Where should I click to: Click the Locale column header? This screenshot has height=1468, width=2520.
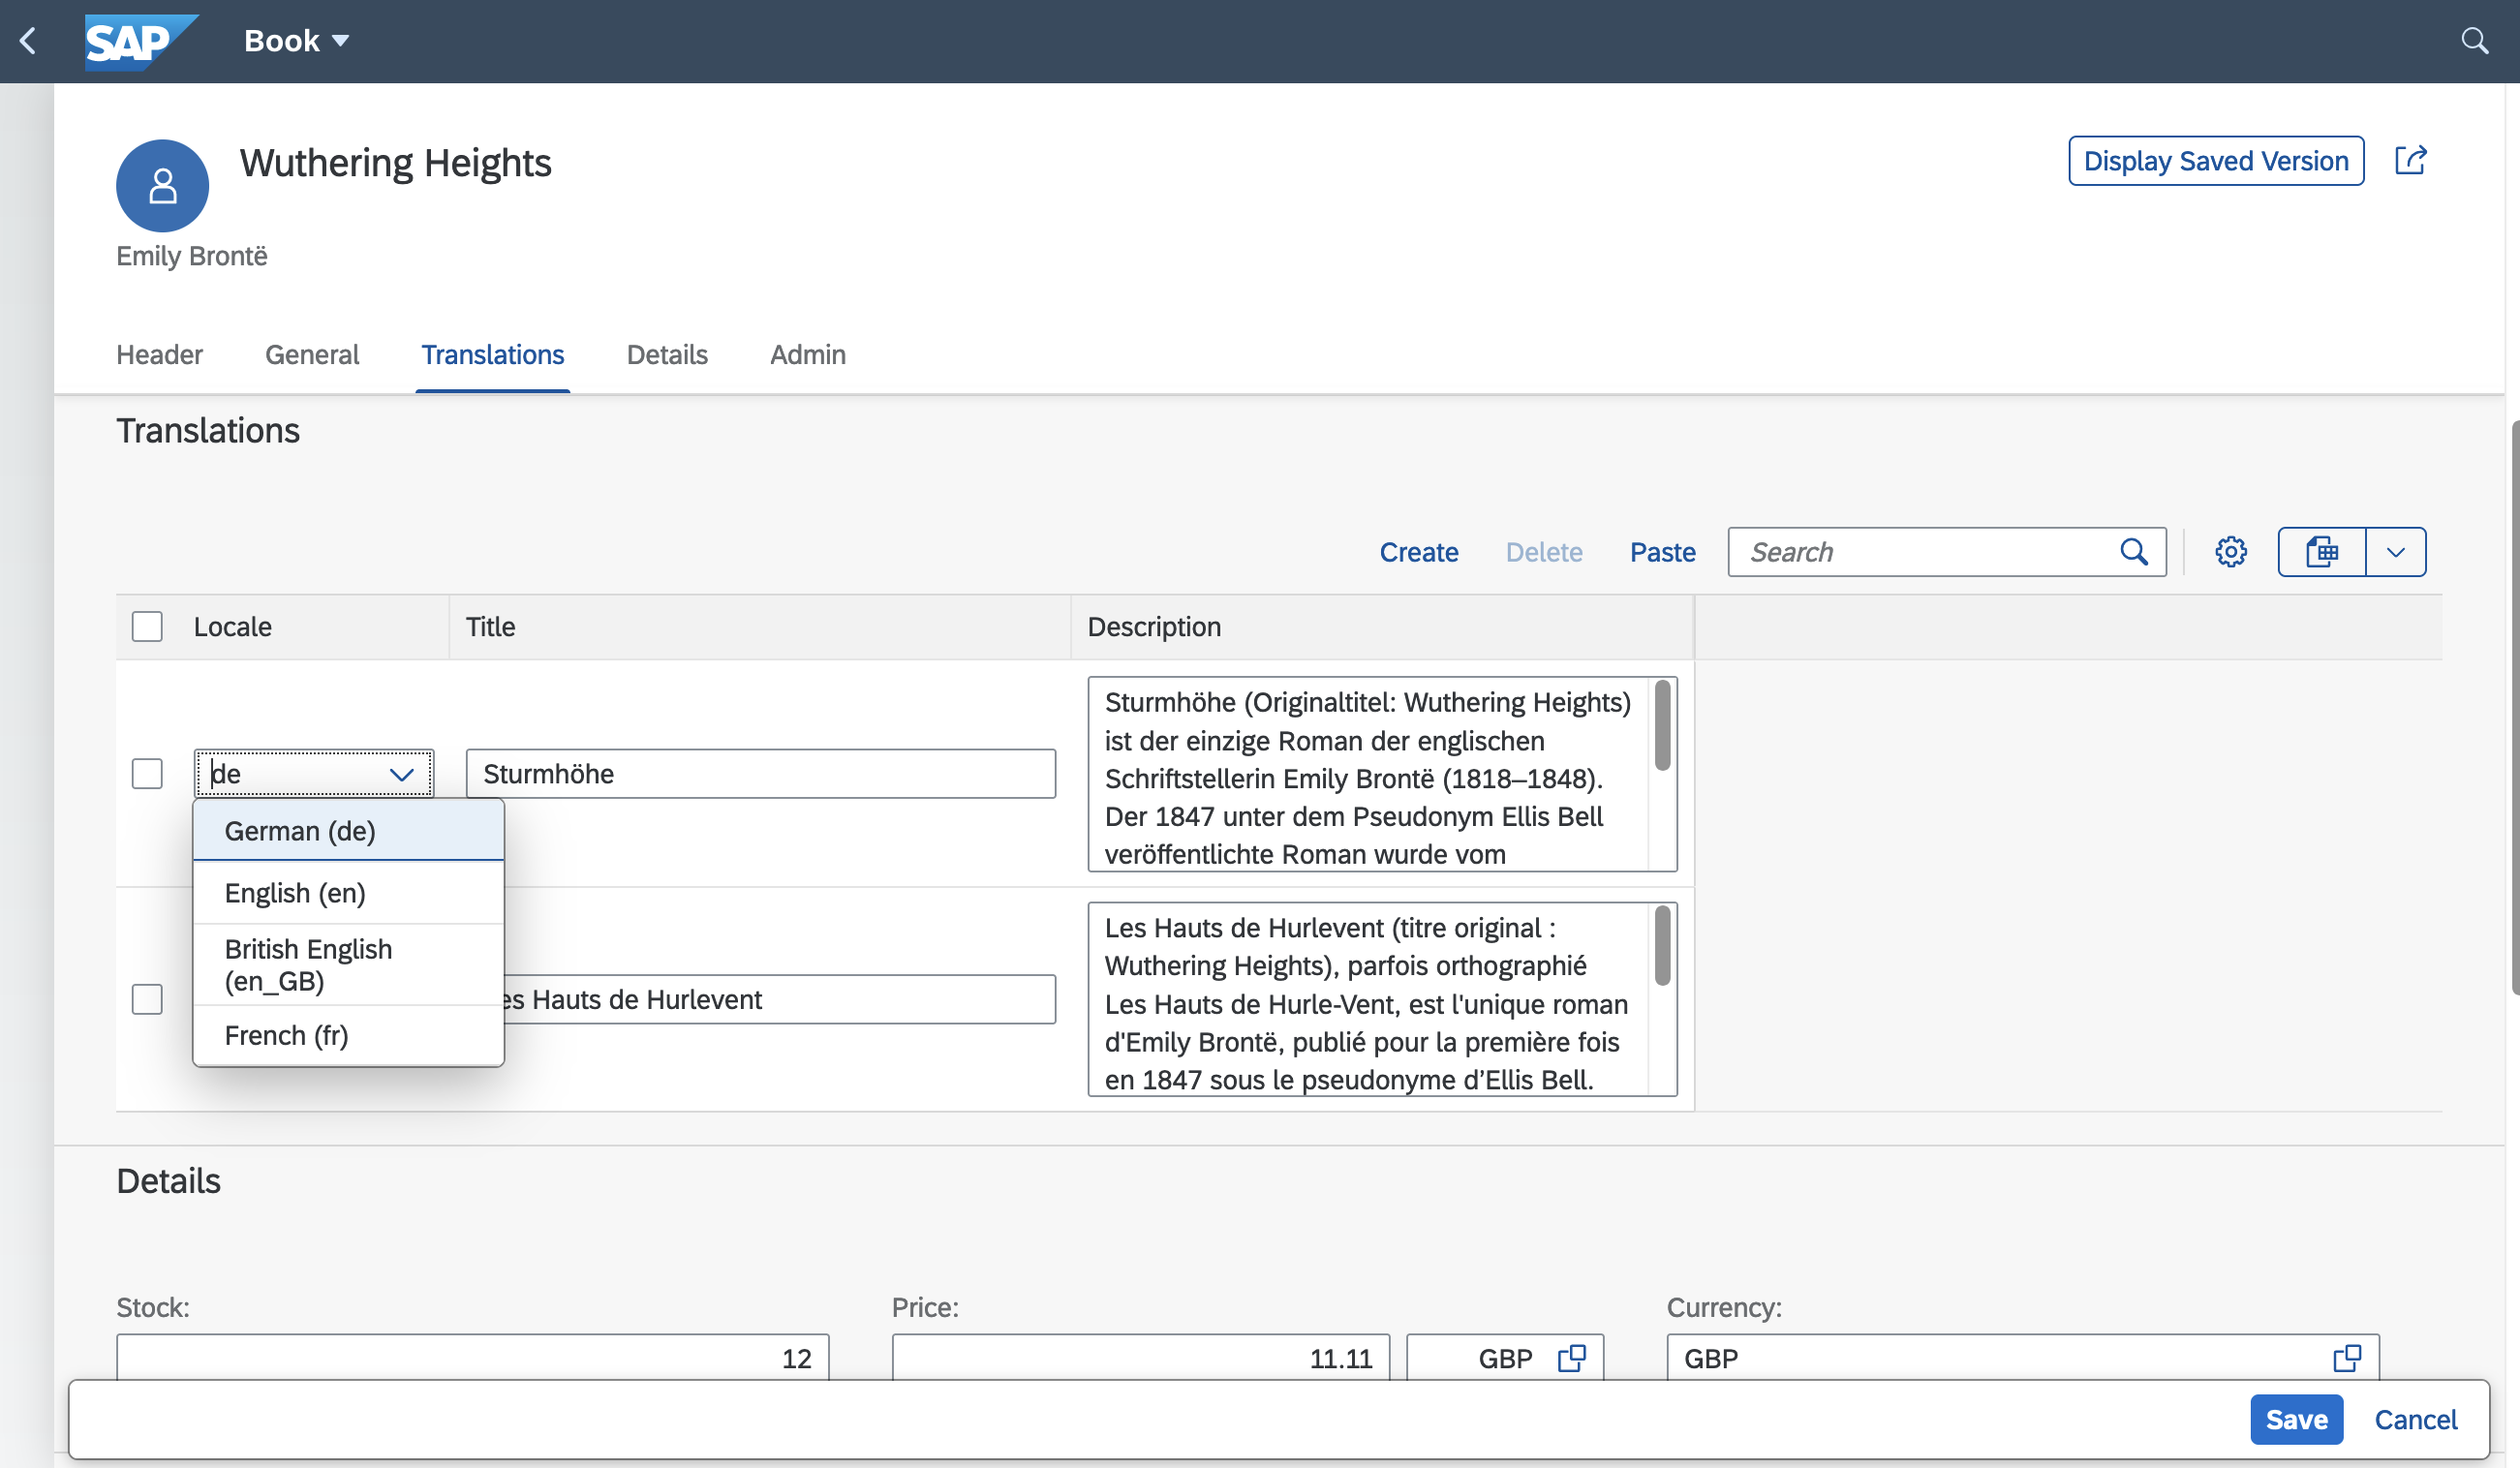point(232,627)
